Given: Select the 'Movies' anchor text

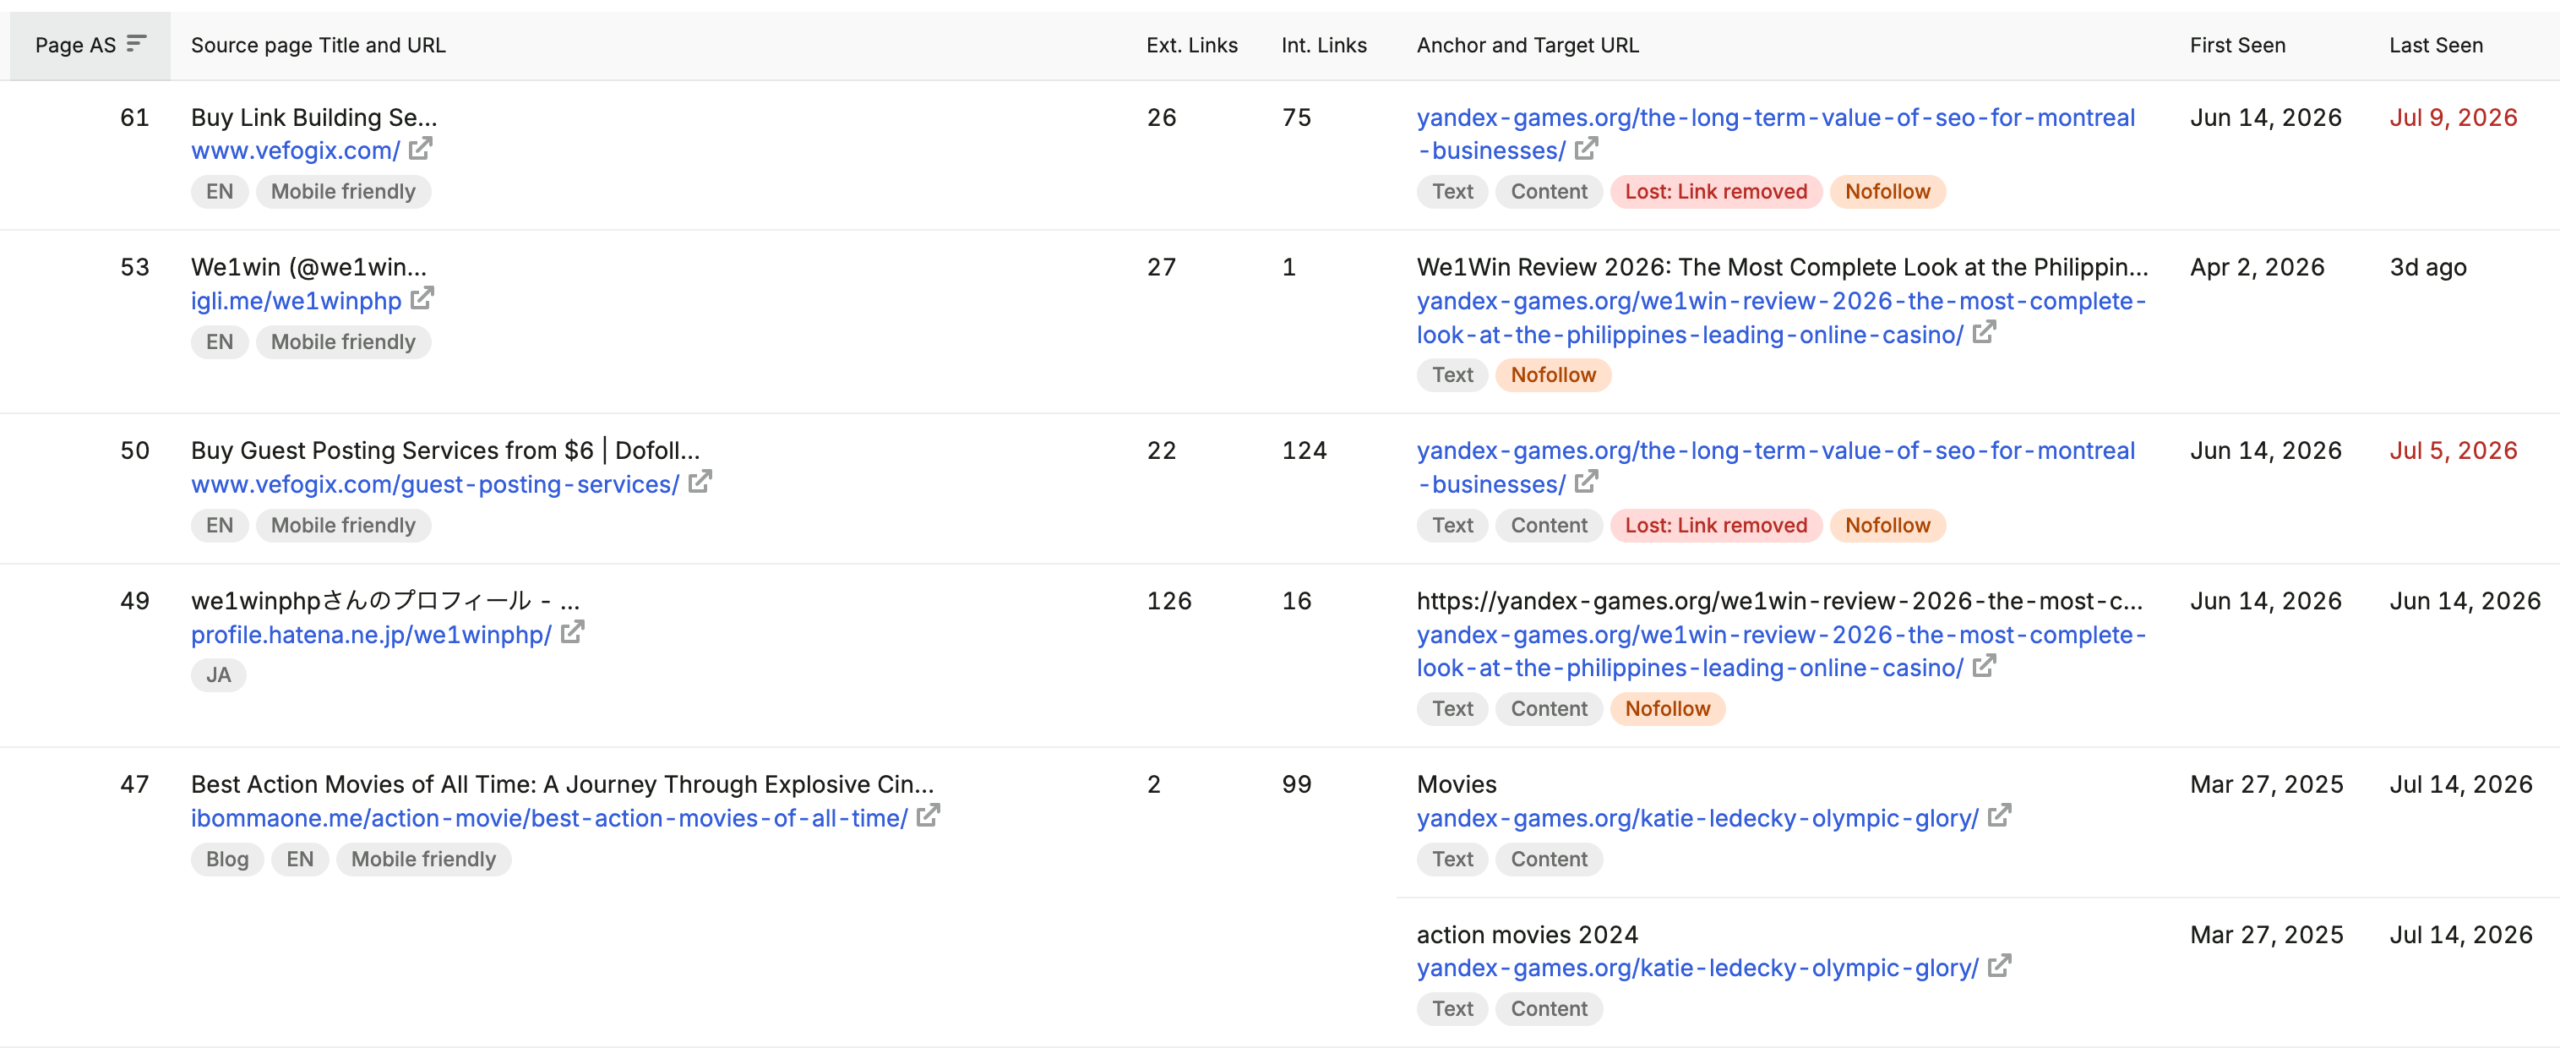Looking at the screenshot, I should coord(1457,784).
